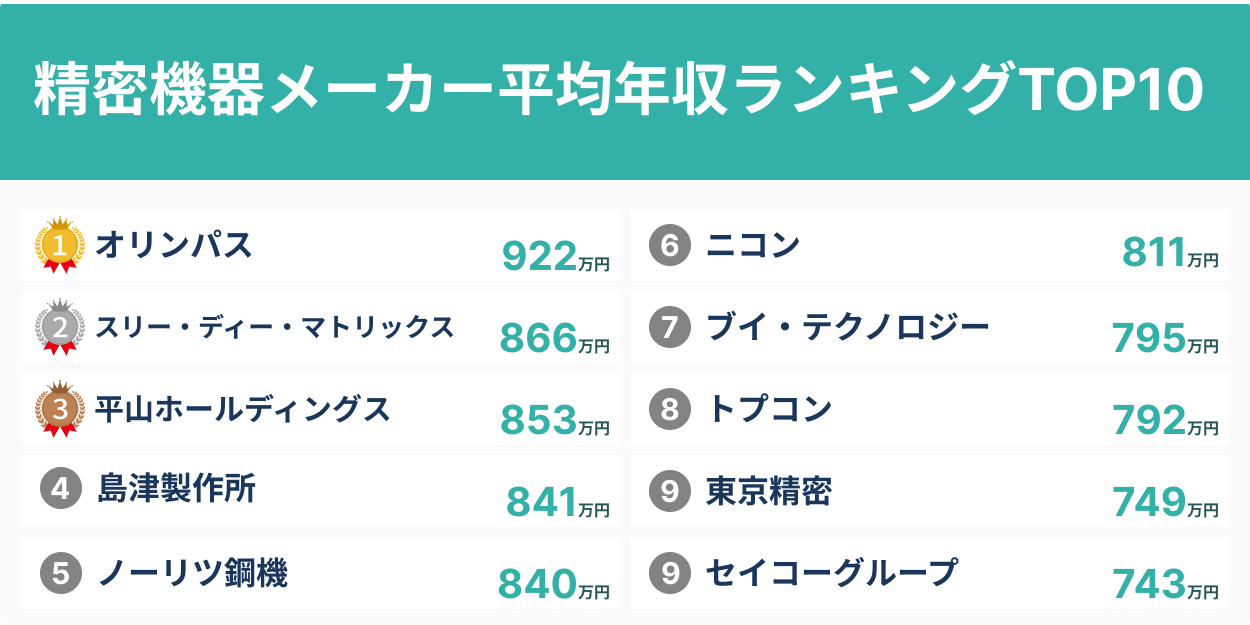Click the rank badge beside セイコーグループ
This screenshot has width=1250, height=625.
coord(670,573)
